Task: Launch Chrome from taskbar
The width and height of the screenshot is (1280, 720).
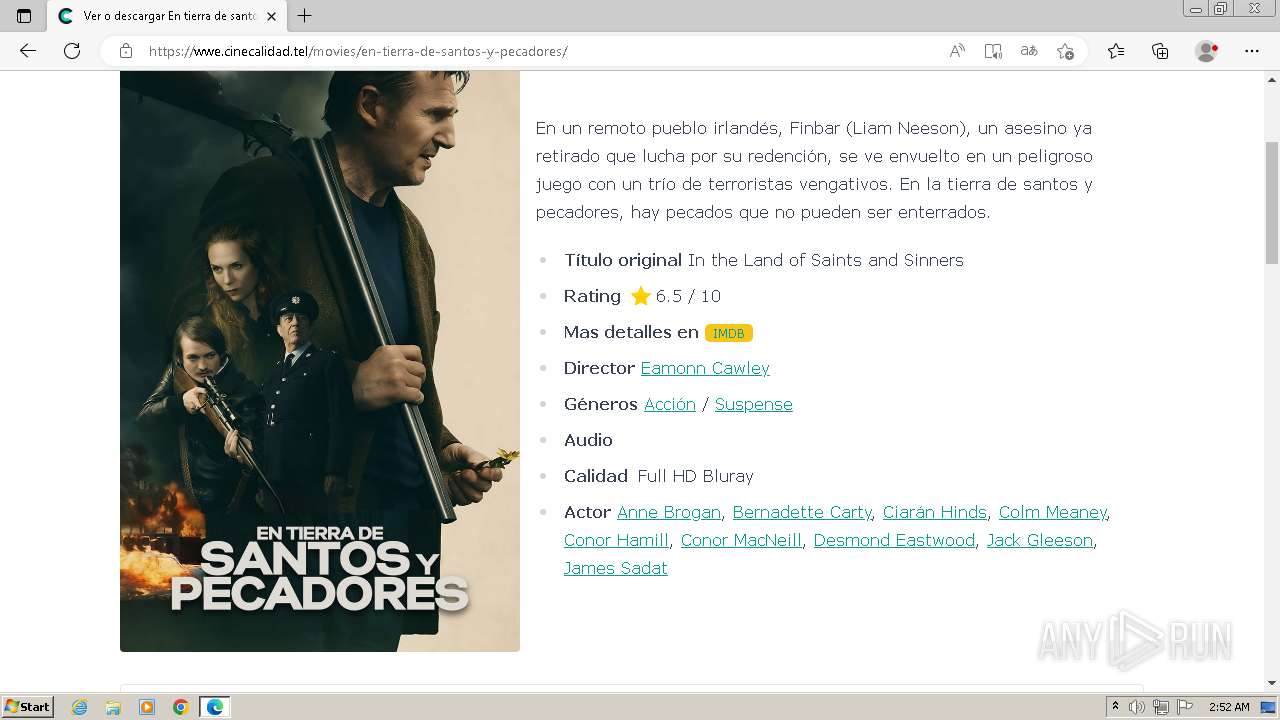Action: 181,707
